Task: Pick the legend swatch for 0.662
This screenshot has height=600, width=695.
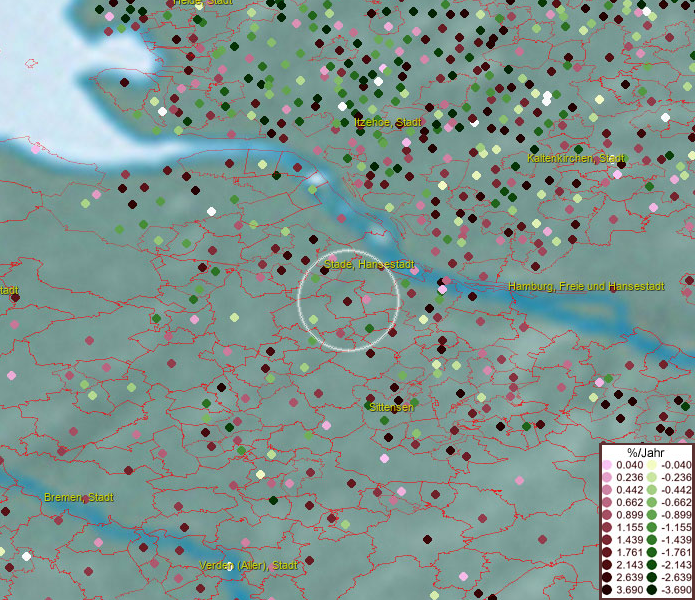Action: [x=607, y=503]
